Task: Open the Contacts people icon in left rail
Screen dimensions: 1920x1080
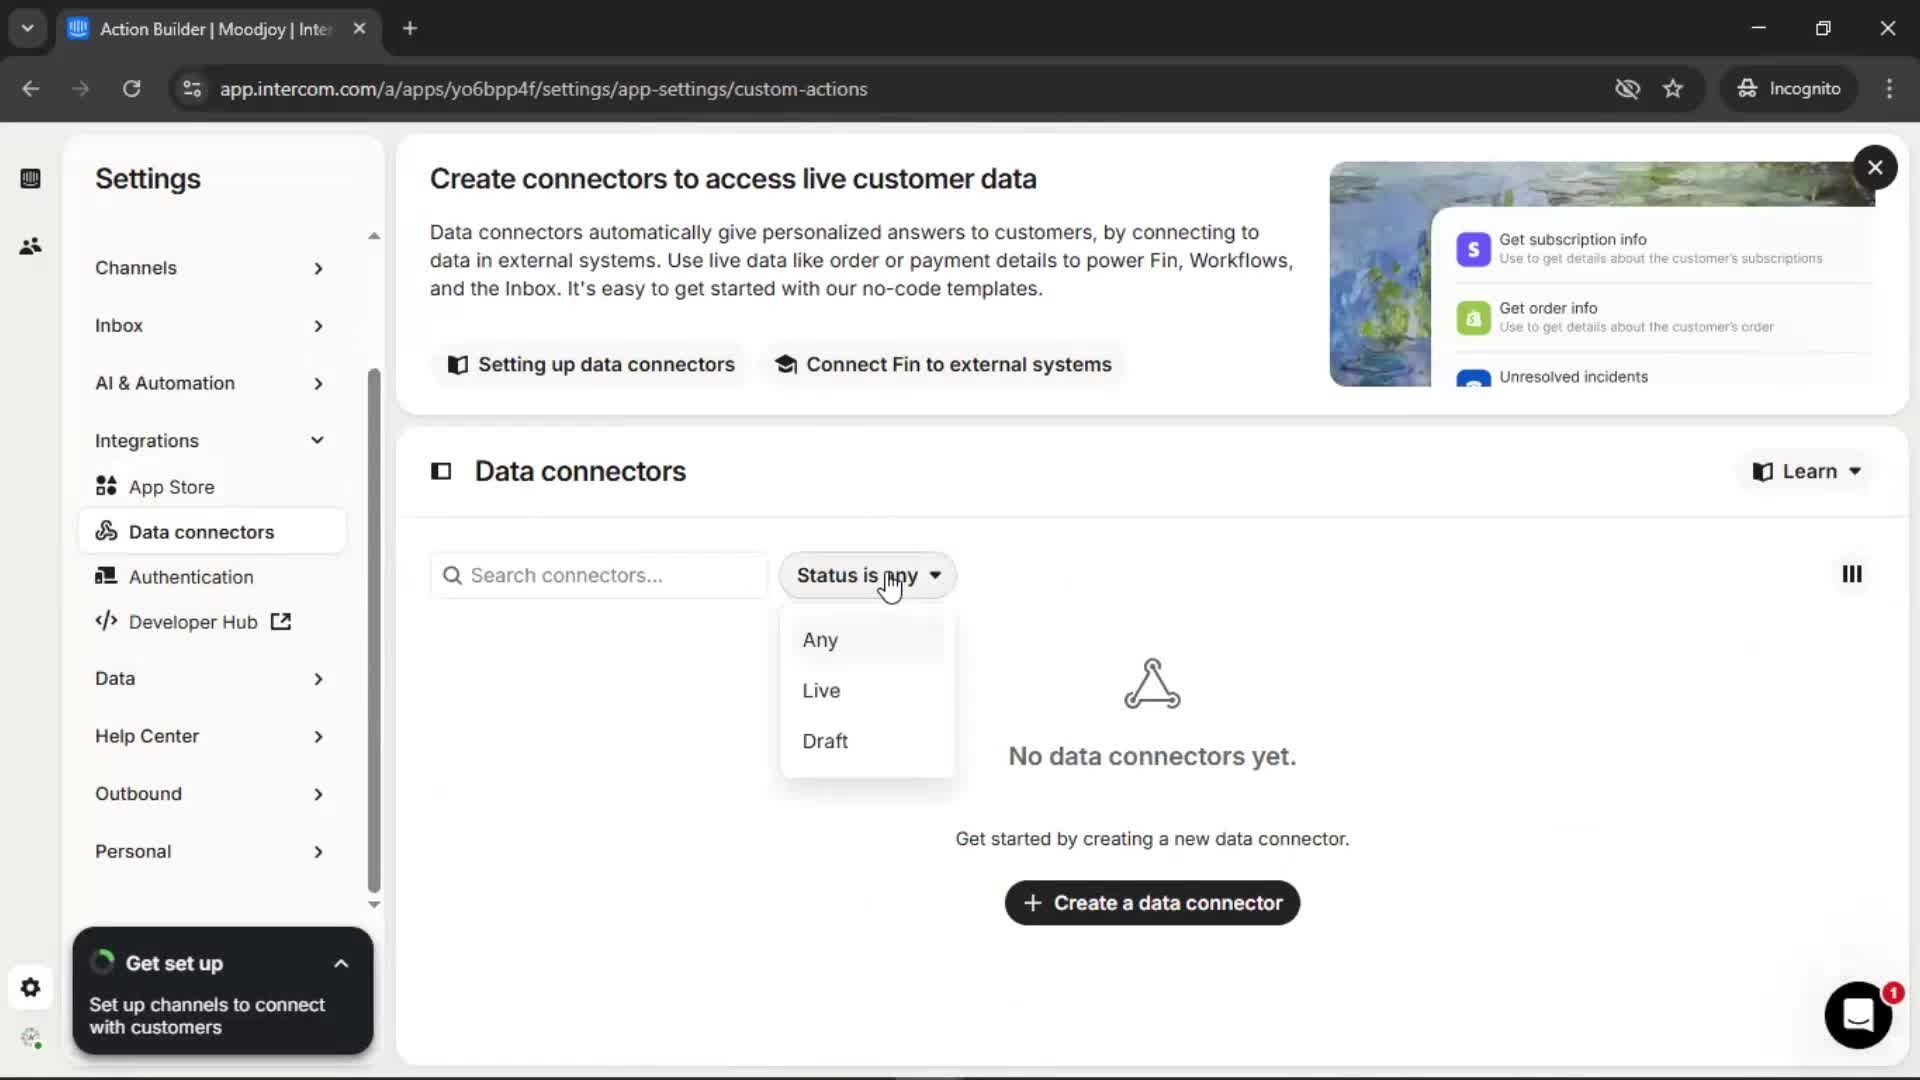Action: tap(30, 246)
